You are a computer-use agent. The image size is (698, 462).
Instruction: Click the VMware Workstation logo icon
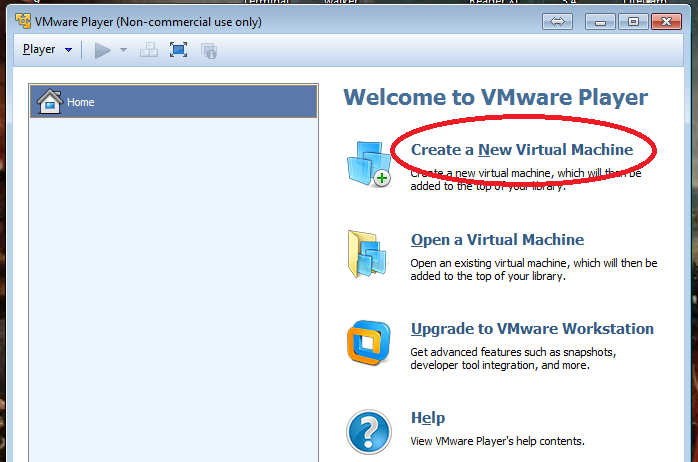pyautogui.click(x=369, y=343)
